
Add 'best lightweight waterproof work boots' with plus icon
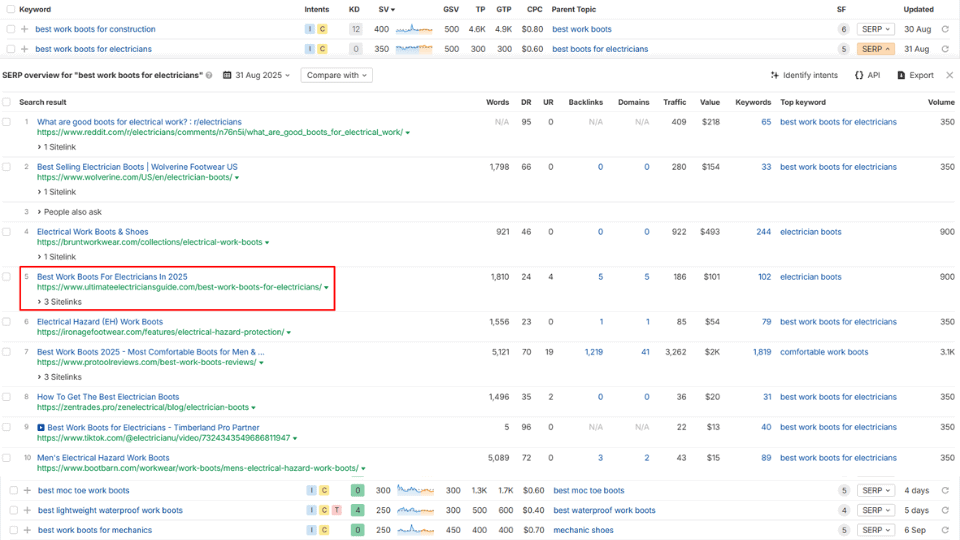[27, 510]
